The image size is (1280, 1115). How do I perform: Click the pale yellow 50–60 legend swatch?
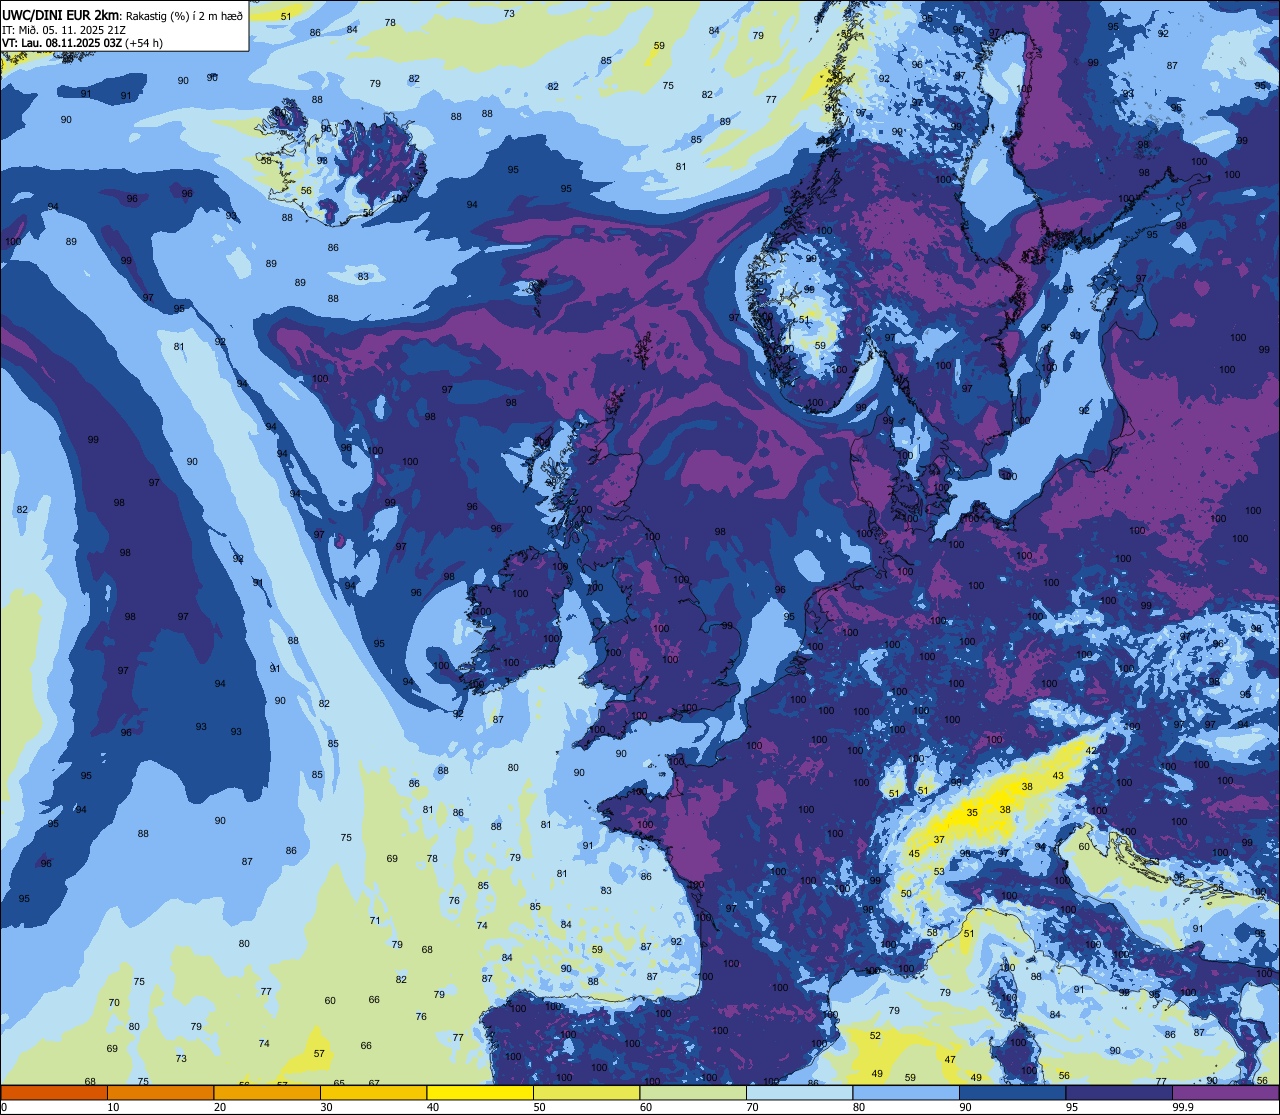pos(586,1092)
